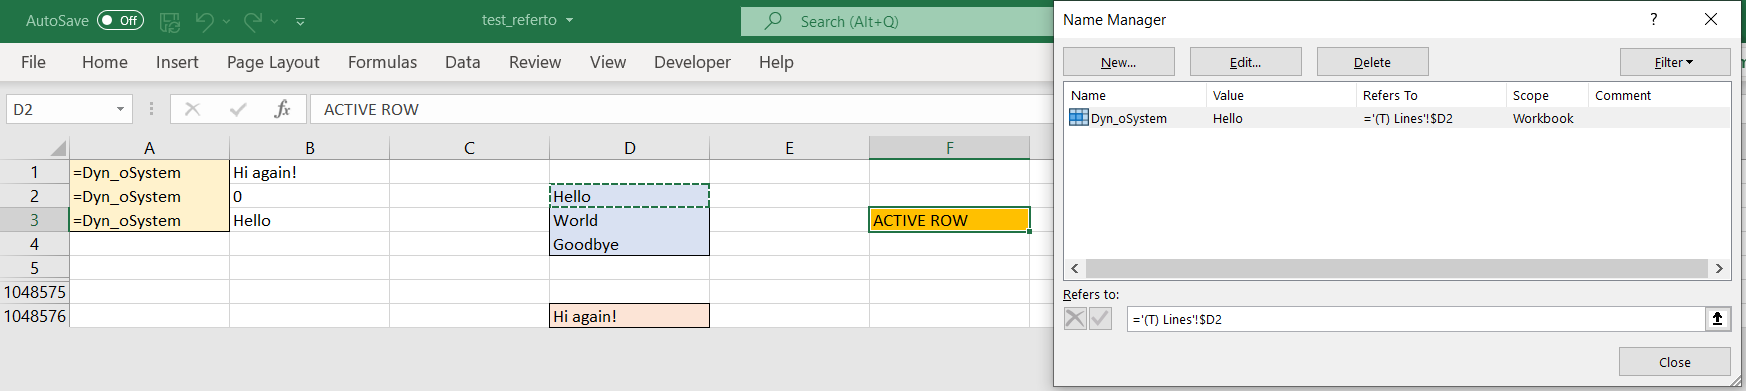Click the horizontal scrollbar left arrow
The image size is (1746, 391).
pos(1075,268)
